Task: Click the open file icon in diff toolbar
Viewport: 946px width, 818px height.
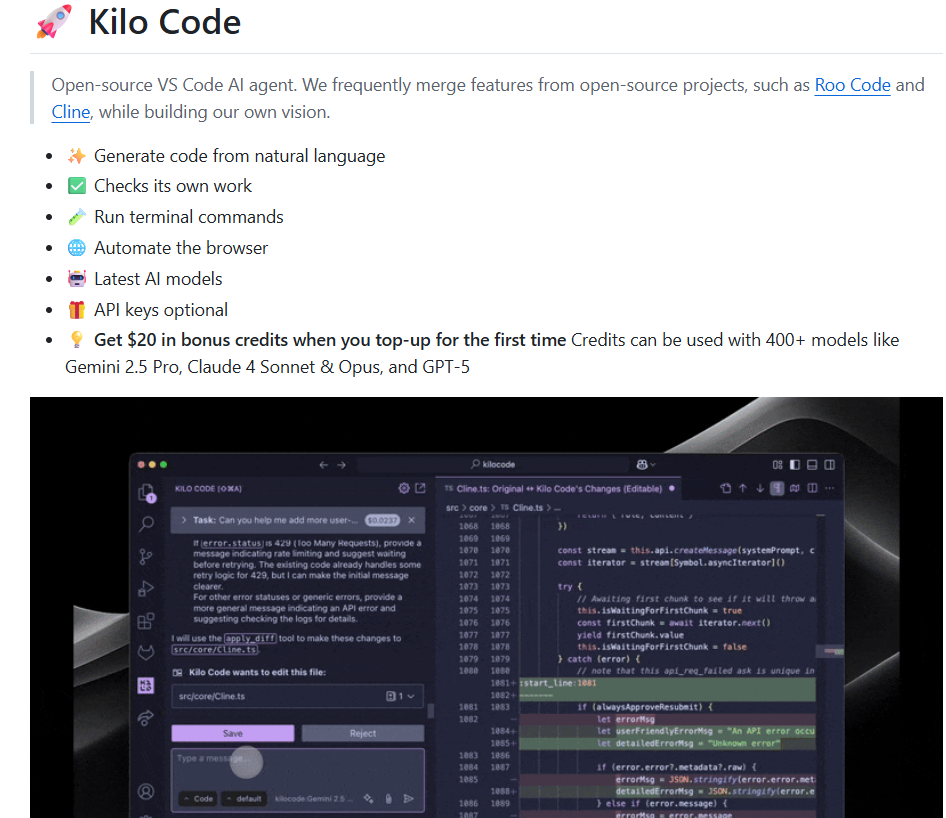Action: [726, 488]
